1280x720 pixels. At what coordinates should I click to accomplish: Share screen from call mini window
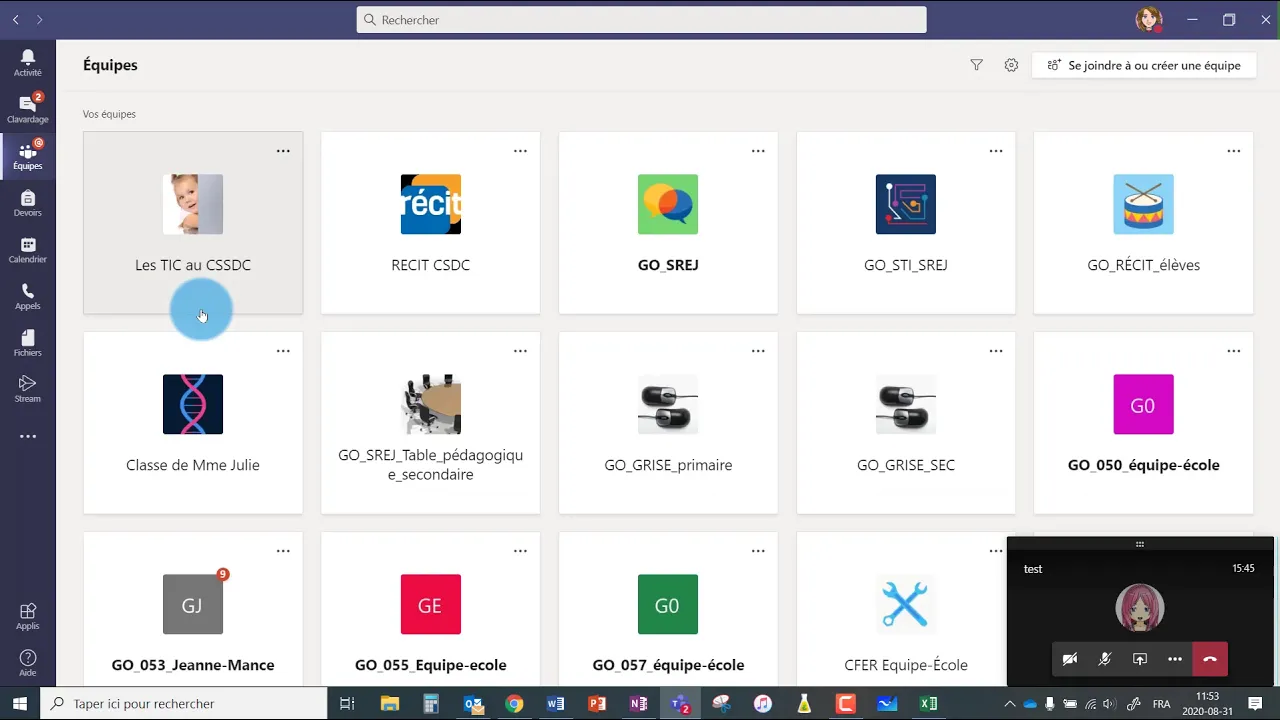click(1140, 659)
